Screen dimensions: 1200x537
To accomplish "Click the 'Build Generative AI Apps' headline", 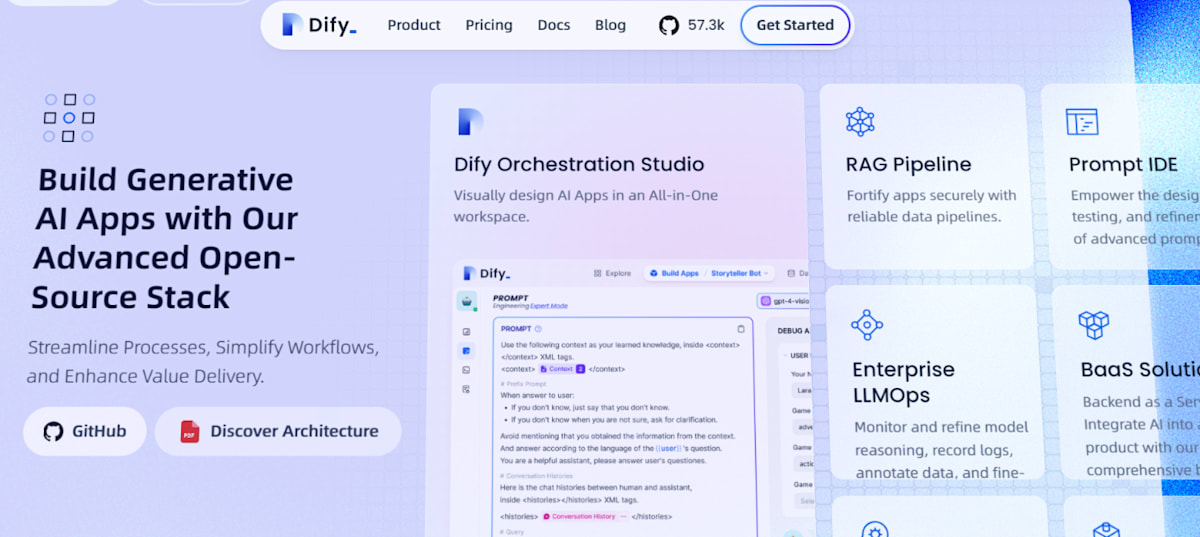I will pyautogui.click(x=165, y=238).
